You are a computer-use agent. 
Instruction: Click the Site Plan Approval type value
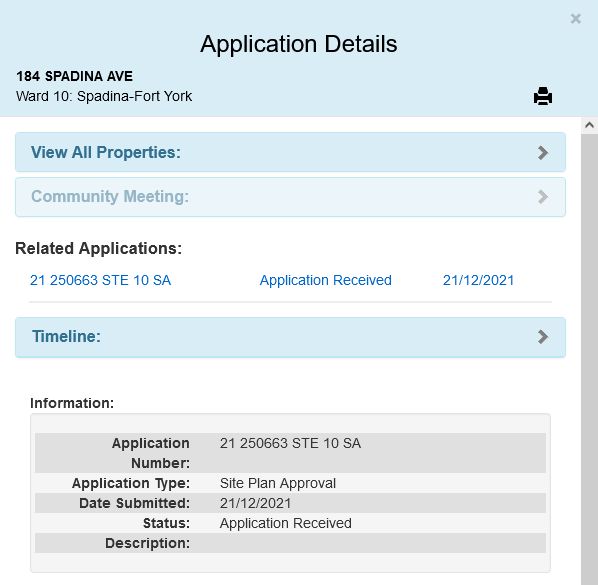point(278,483)
